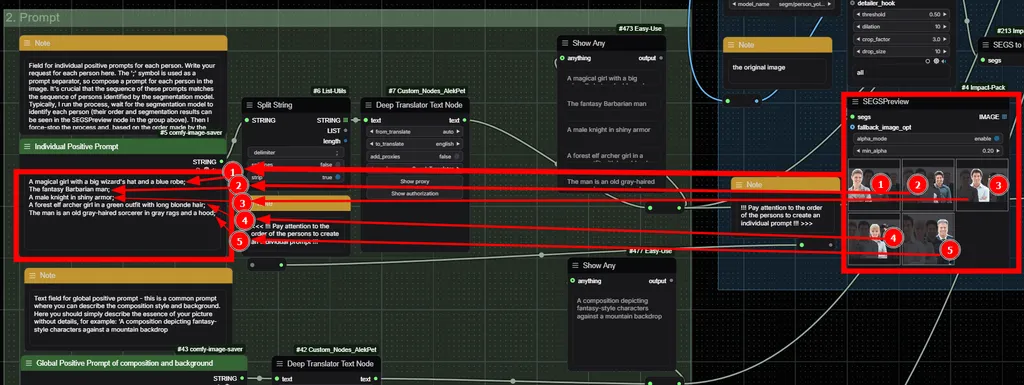Click the Split String STRING output grid port
This screenshot has height=385, width=1024.
[x=345, y=120]
